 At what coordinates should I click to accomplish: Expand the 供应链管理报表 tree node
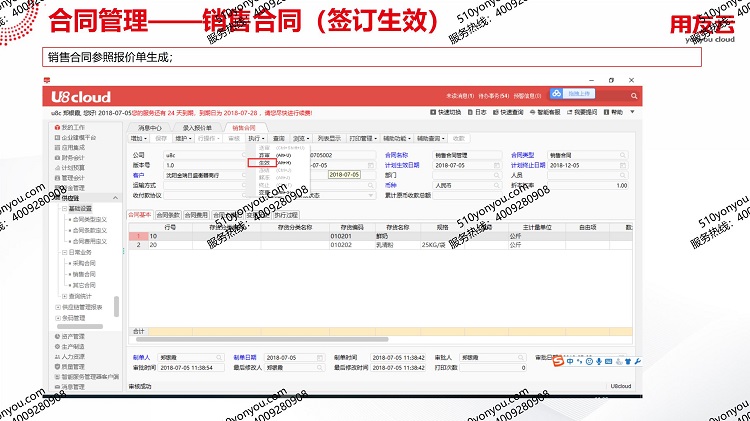(x=57, y=308)
